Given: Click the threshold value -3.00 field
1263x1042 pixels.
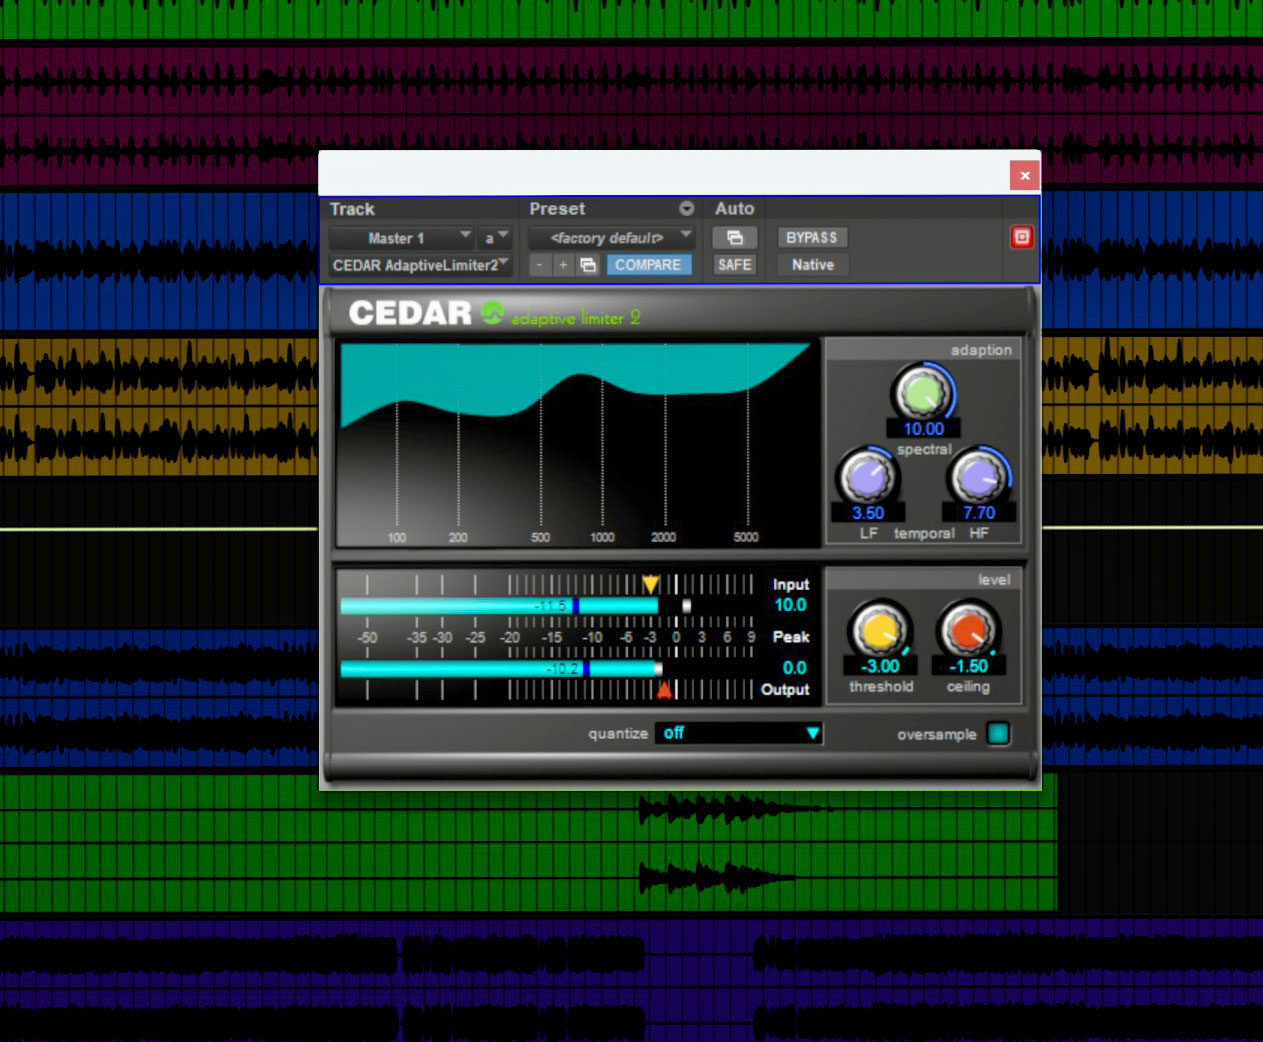Looking at the screenshot, I should (880, 666).
